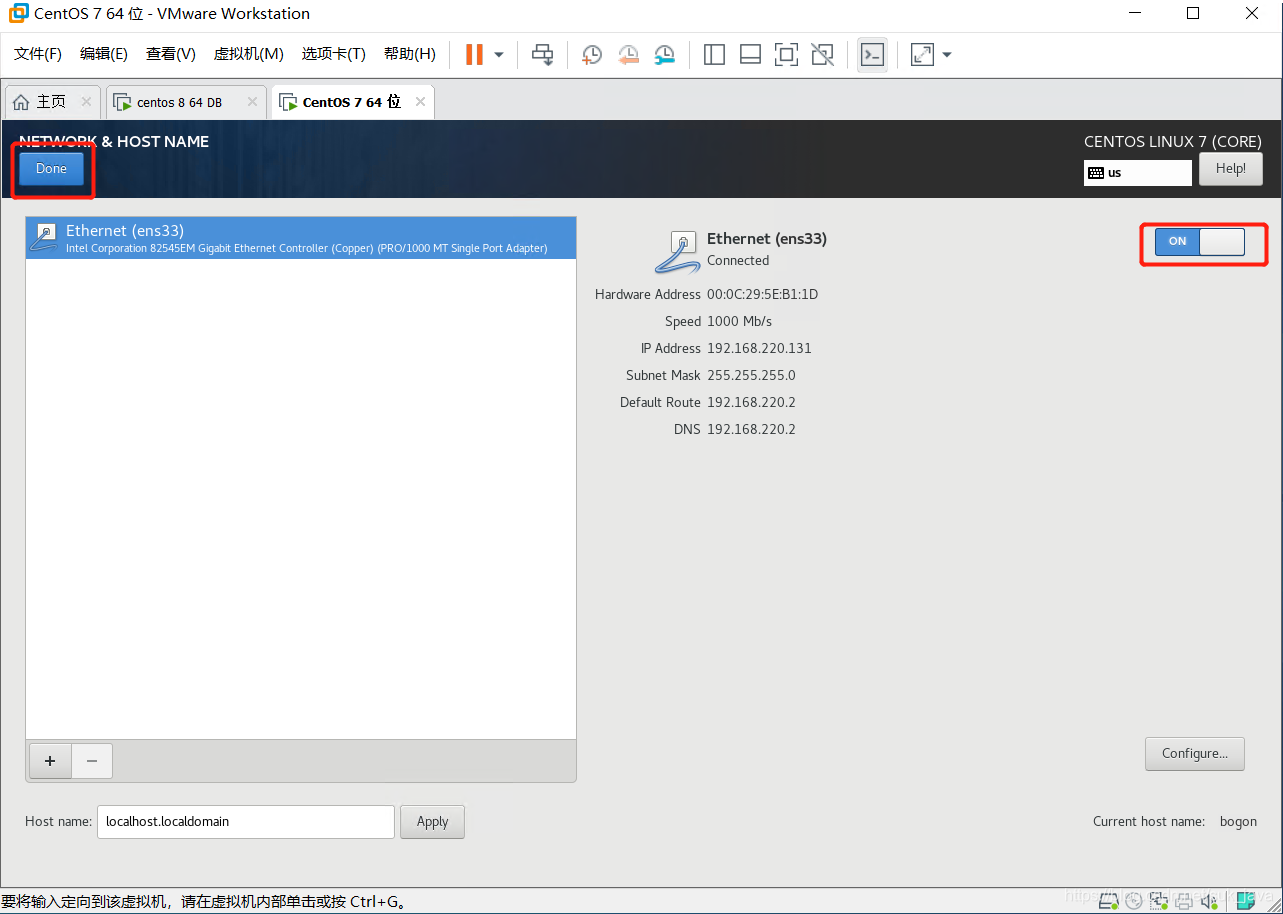1283x914 pixels.
Task: Click the DNS value 192.168.220.2
Action: pos(751,429)
